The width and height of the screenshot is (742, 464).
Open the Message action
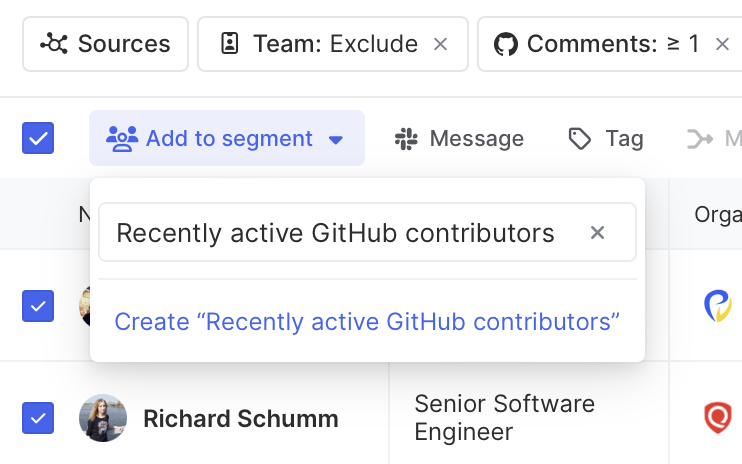[x=476, y=138]
